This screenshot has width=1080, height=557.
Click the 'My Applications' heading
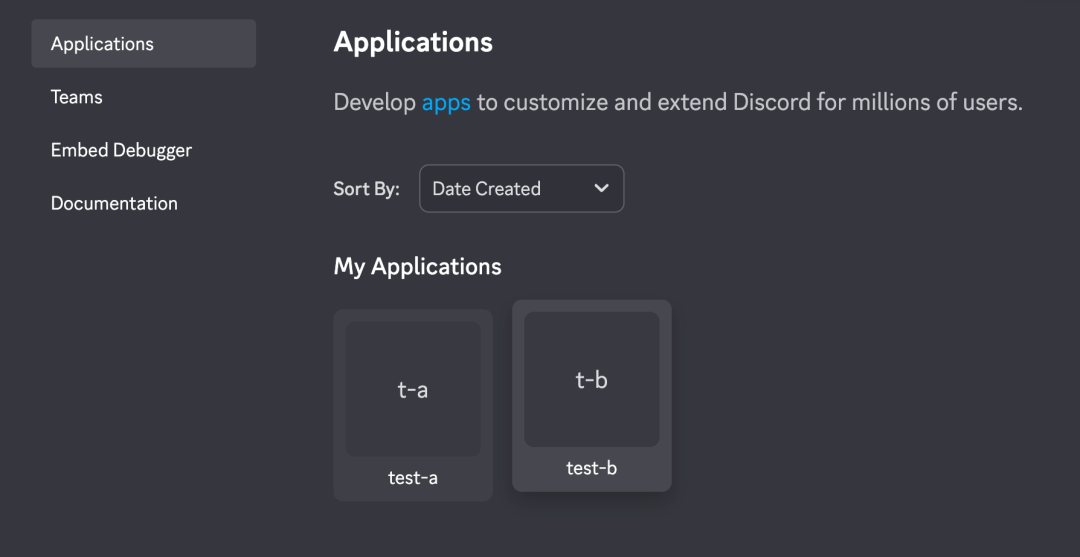[417, 266]
